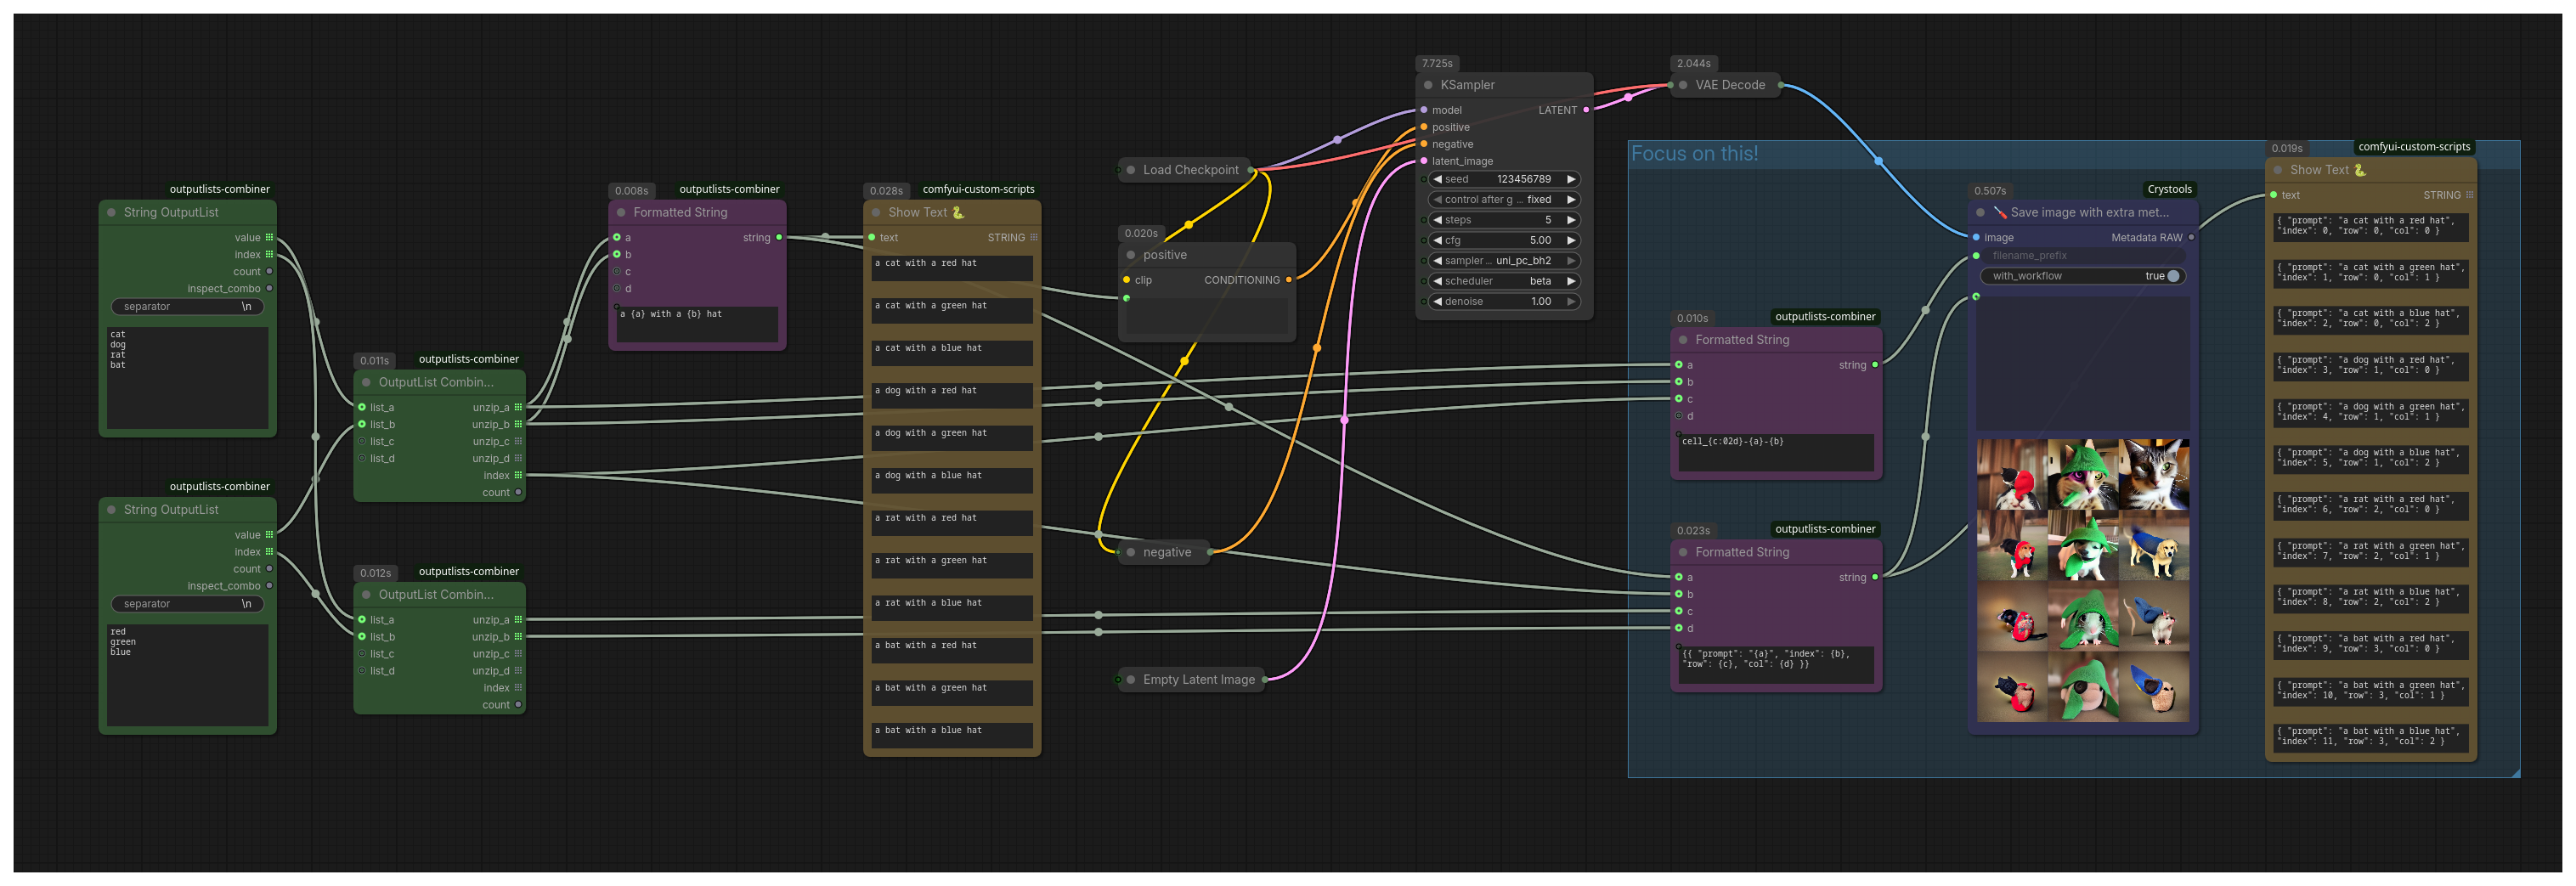Select the 'a cat with a red hat' text row

pyautogui.click(x=952, y=269)
